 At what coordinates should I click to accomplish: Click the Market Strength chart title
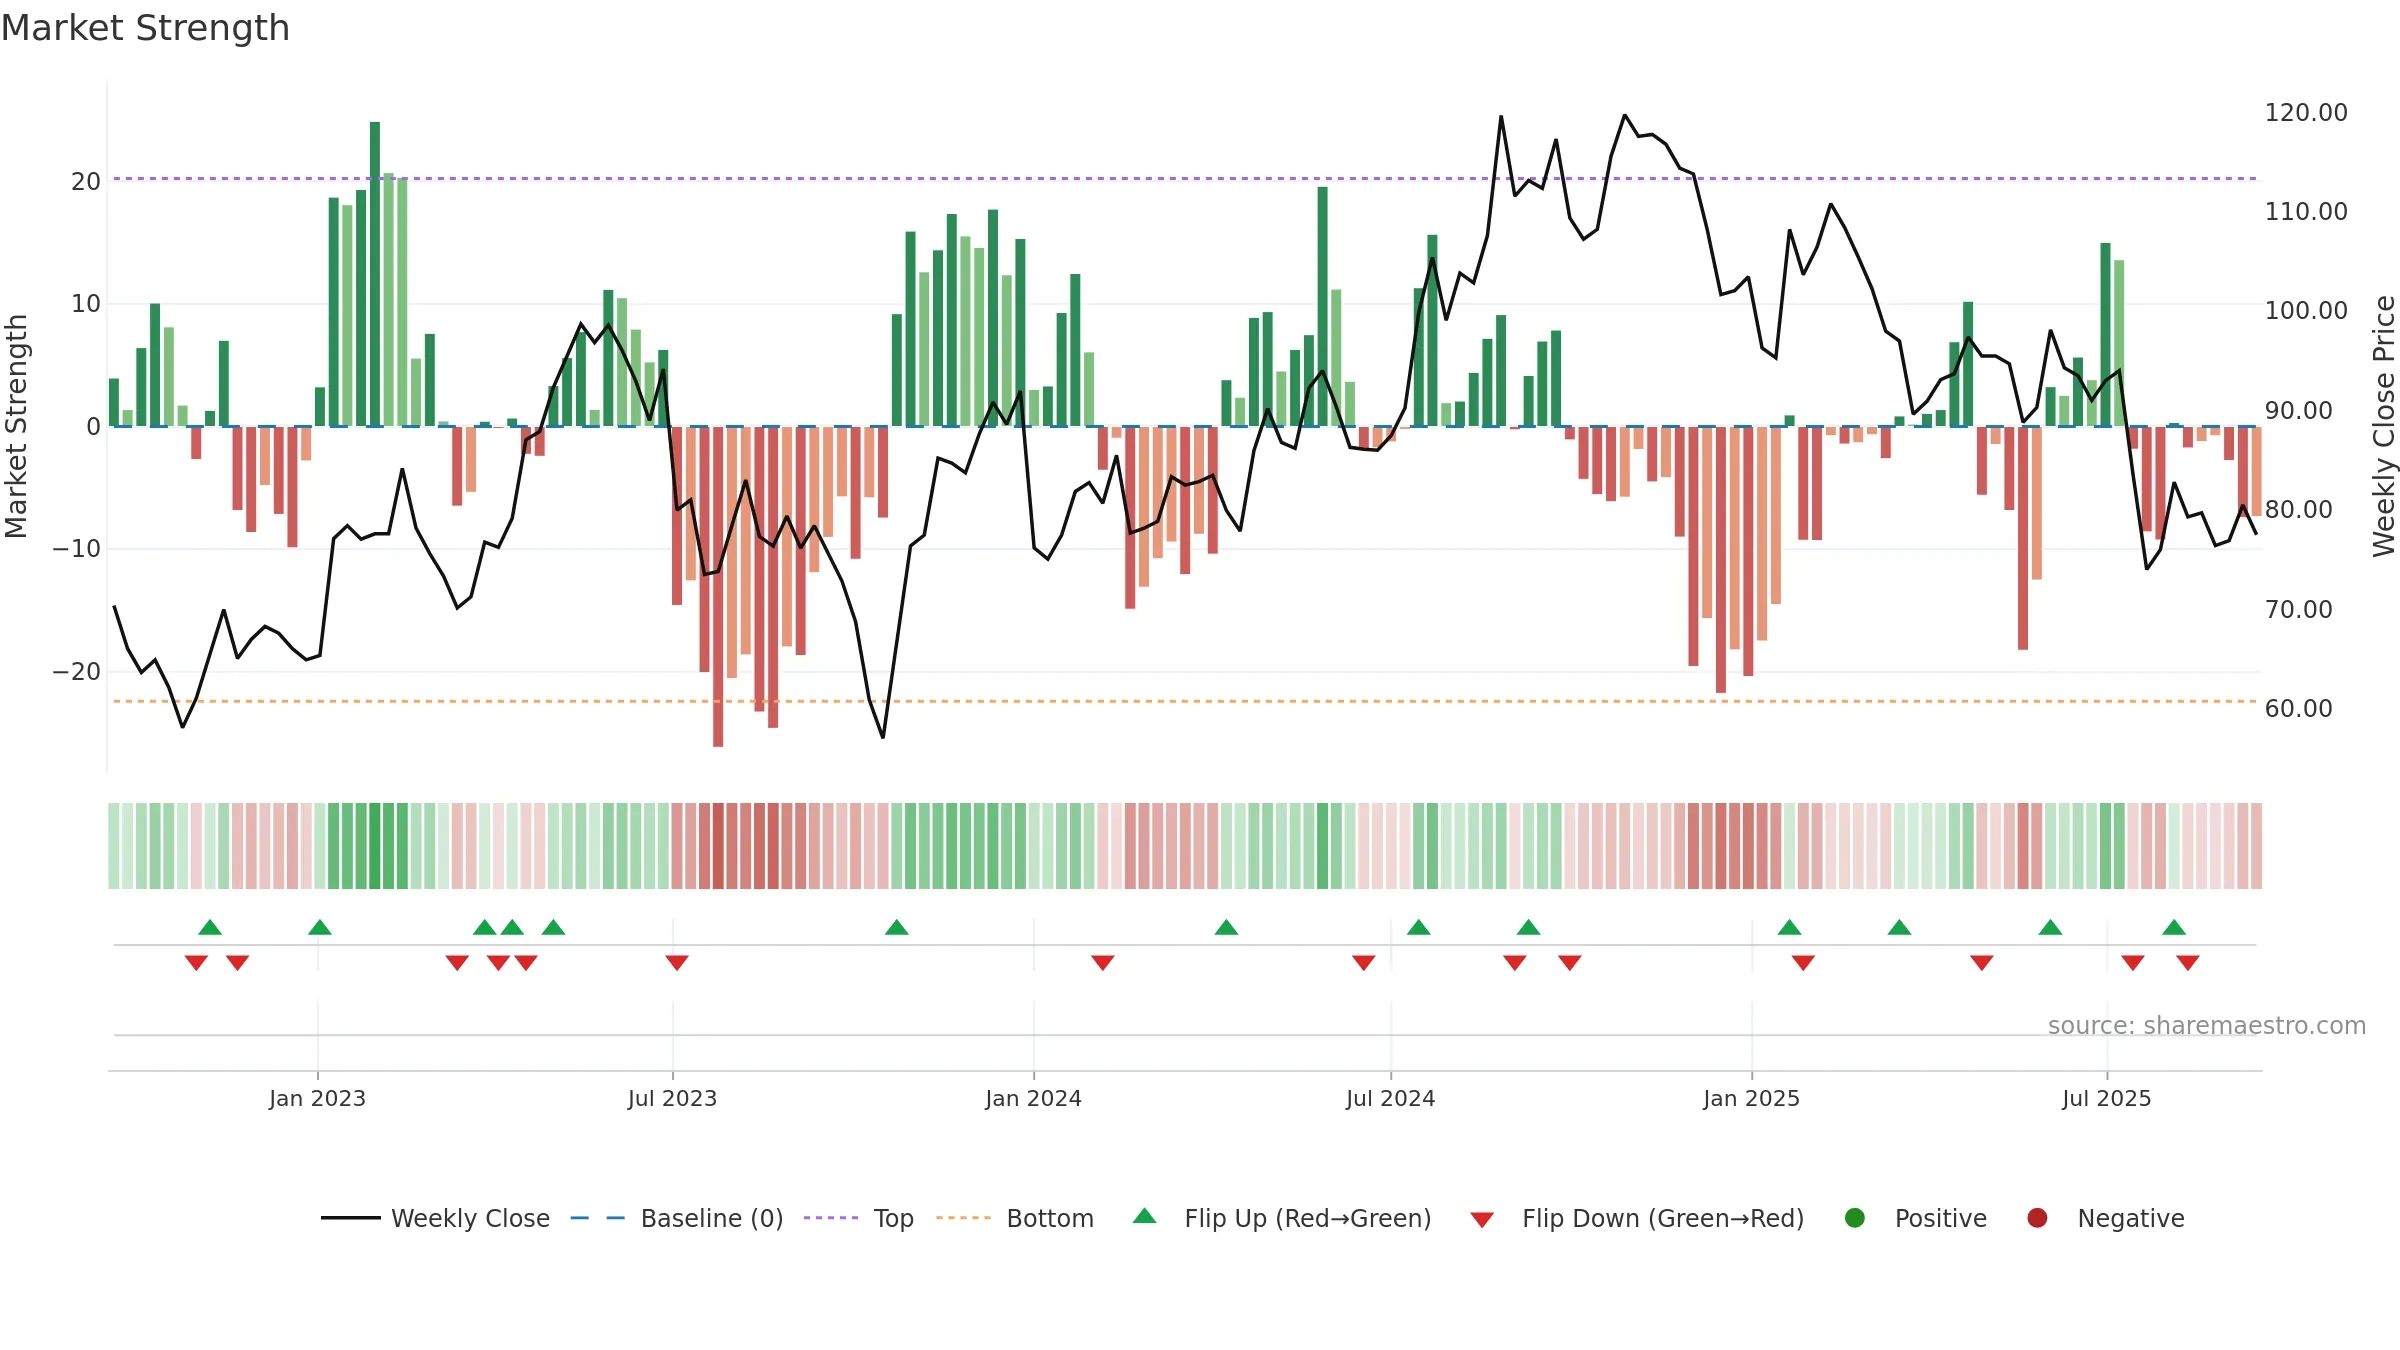click(x=145, y=28)
